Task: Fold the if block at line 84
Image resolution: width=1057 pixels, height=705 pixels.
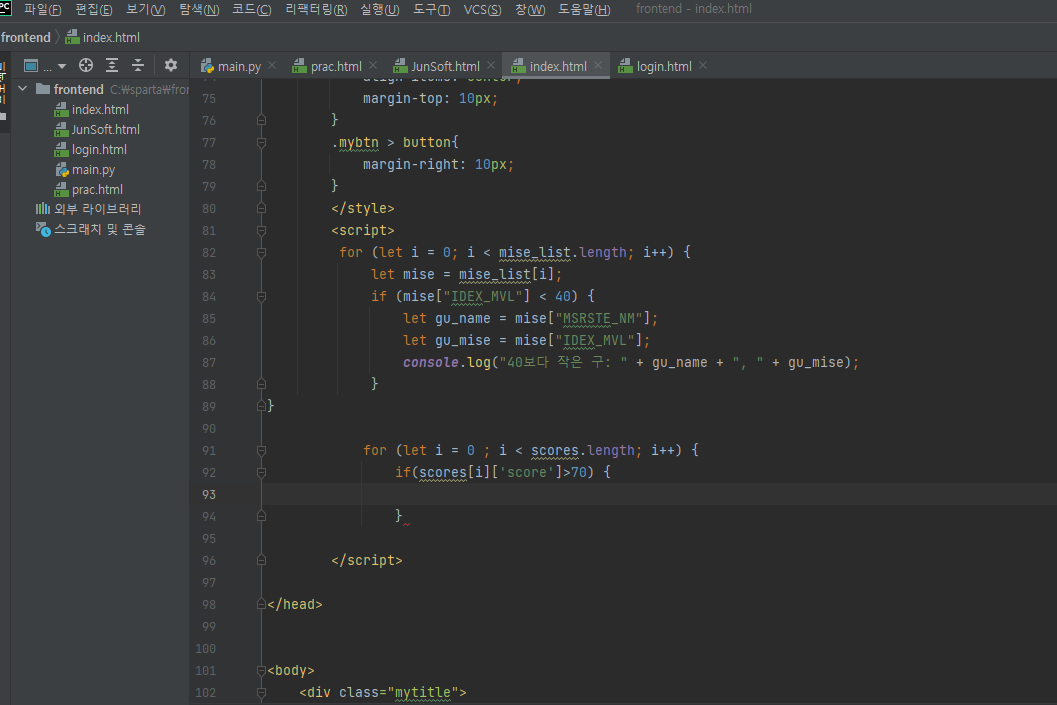Action: (262, 297)
